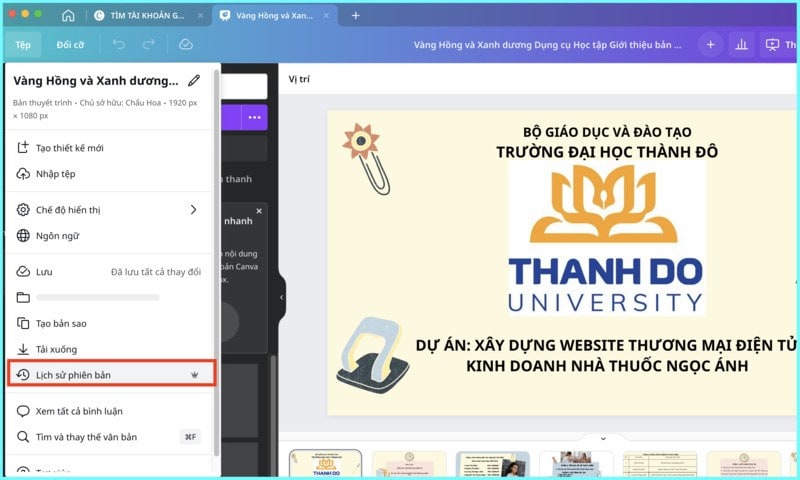Click the folder icon in file menu
Viewport: 800px width, 480px height.
pos(23,297)
